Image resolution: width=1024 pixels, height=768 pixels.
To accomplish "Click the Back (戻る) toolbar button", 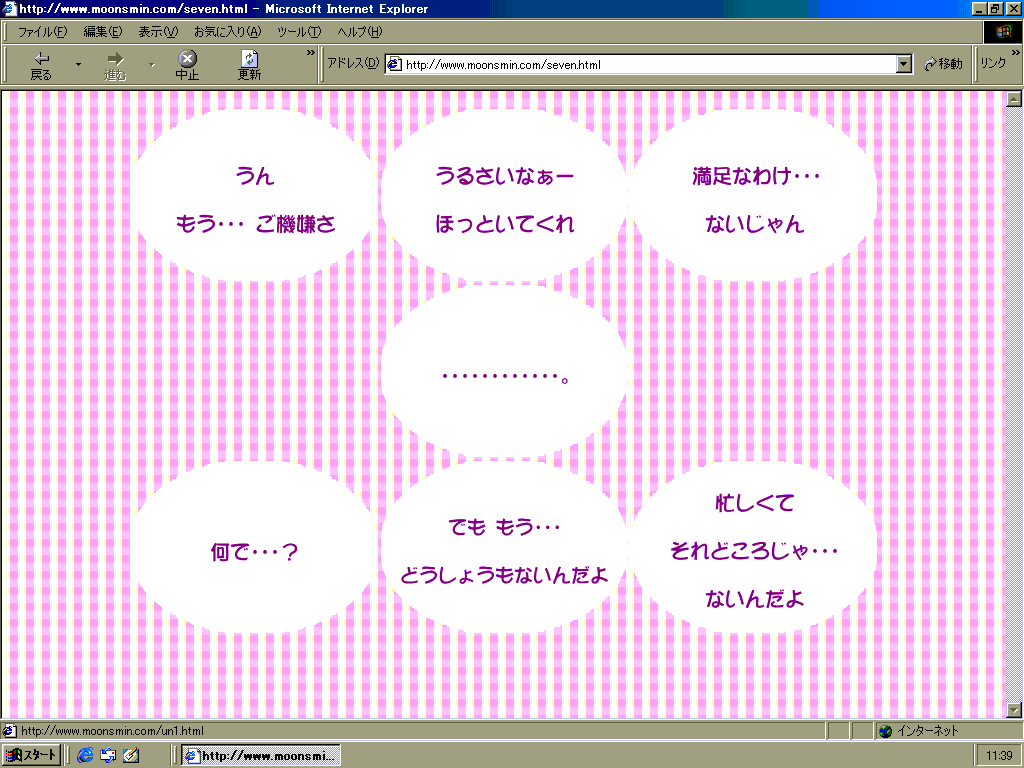I will [41, 65].
